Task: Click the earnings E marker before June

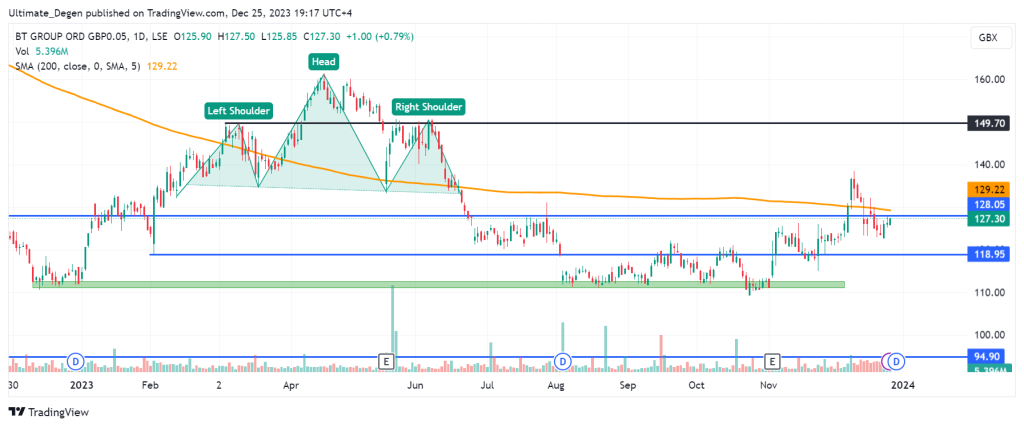Action: [x=386, y=360]
